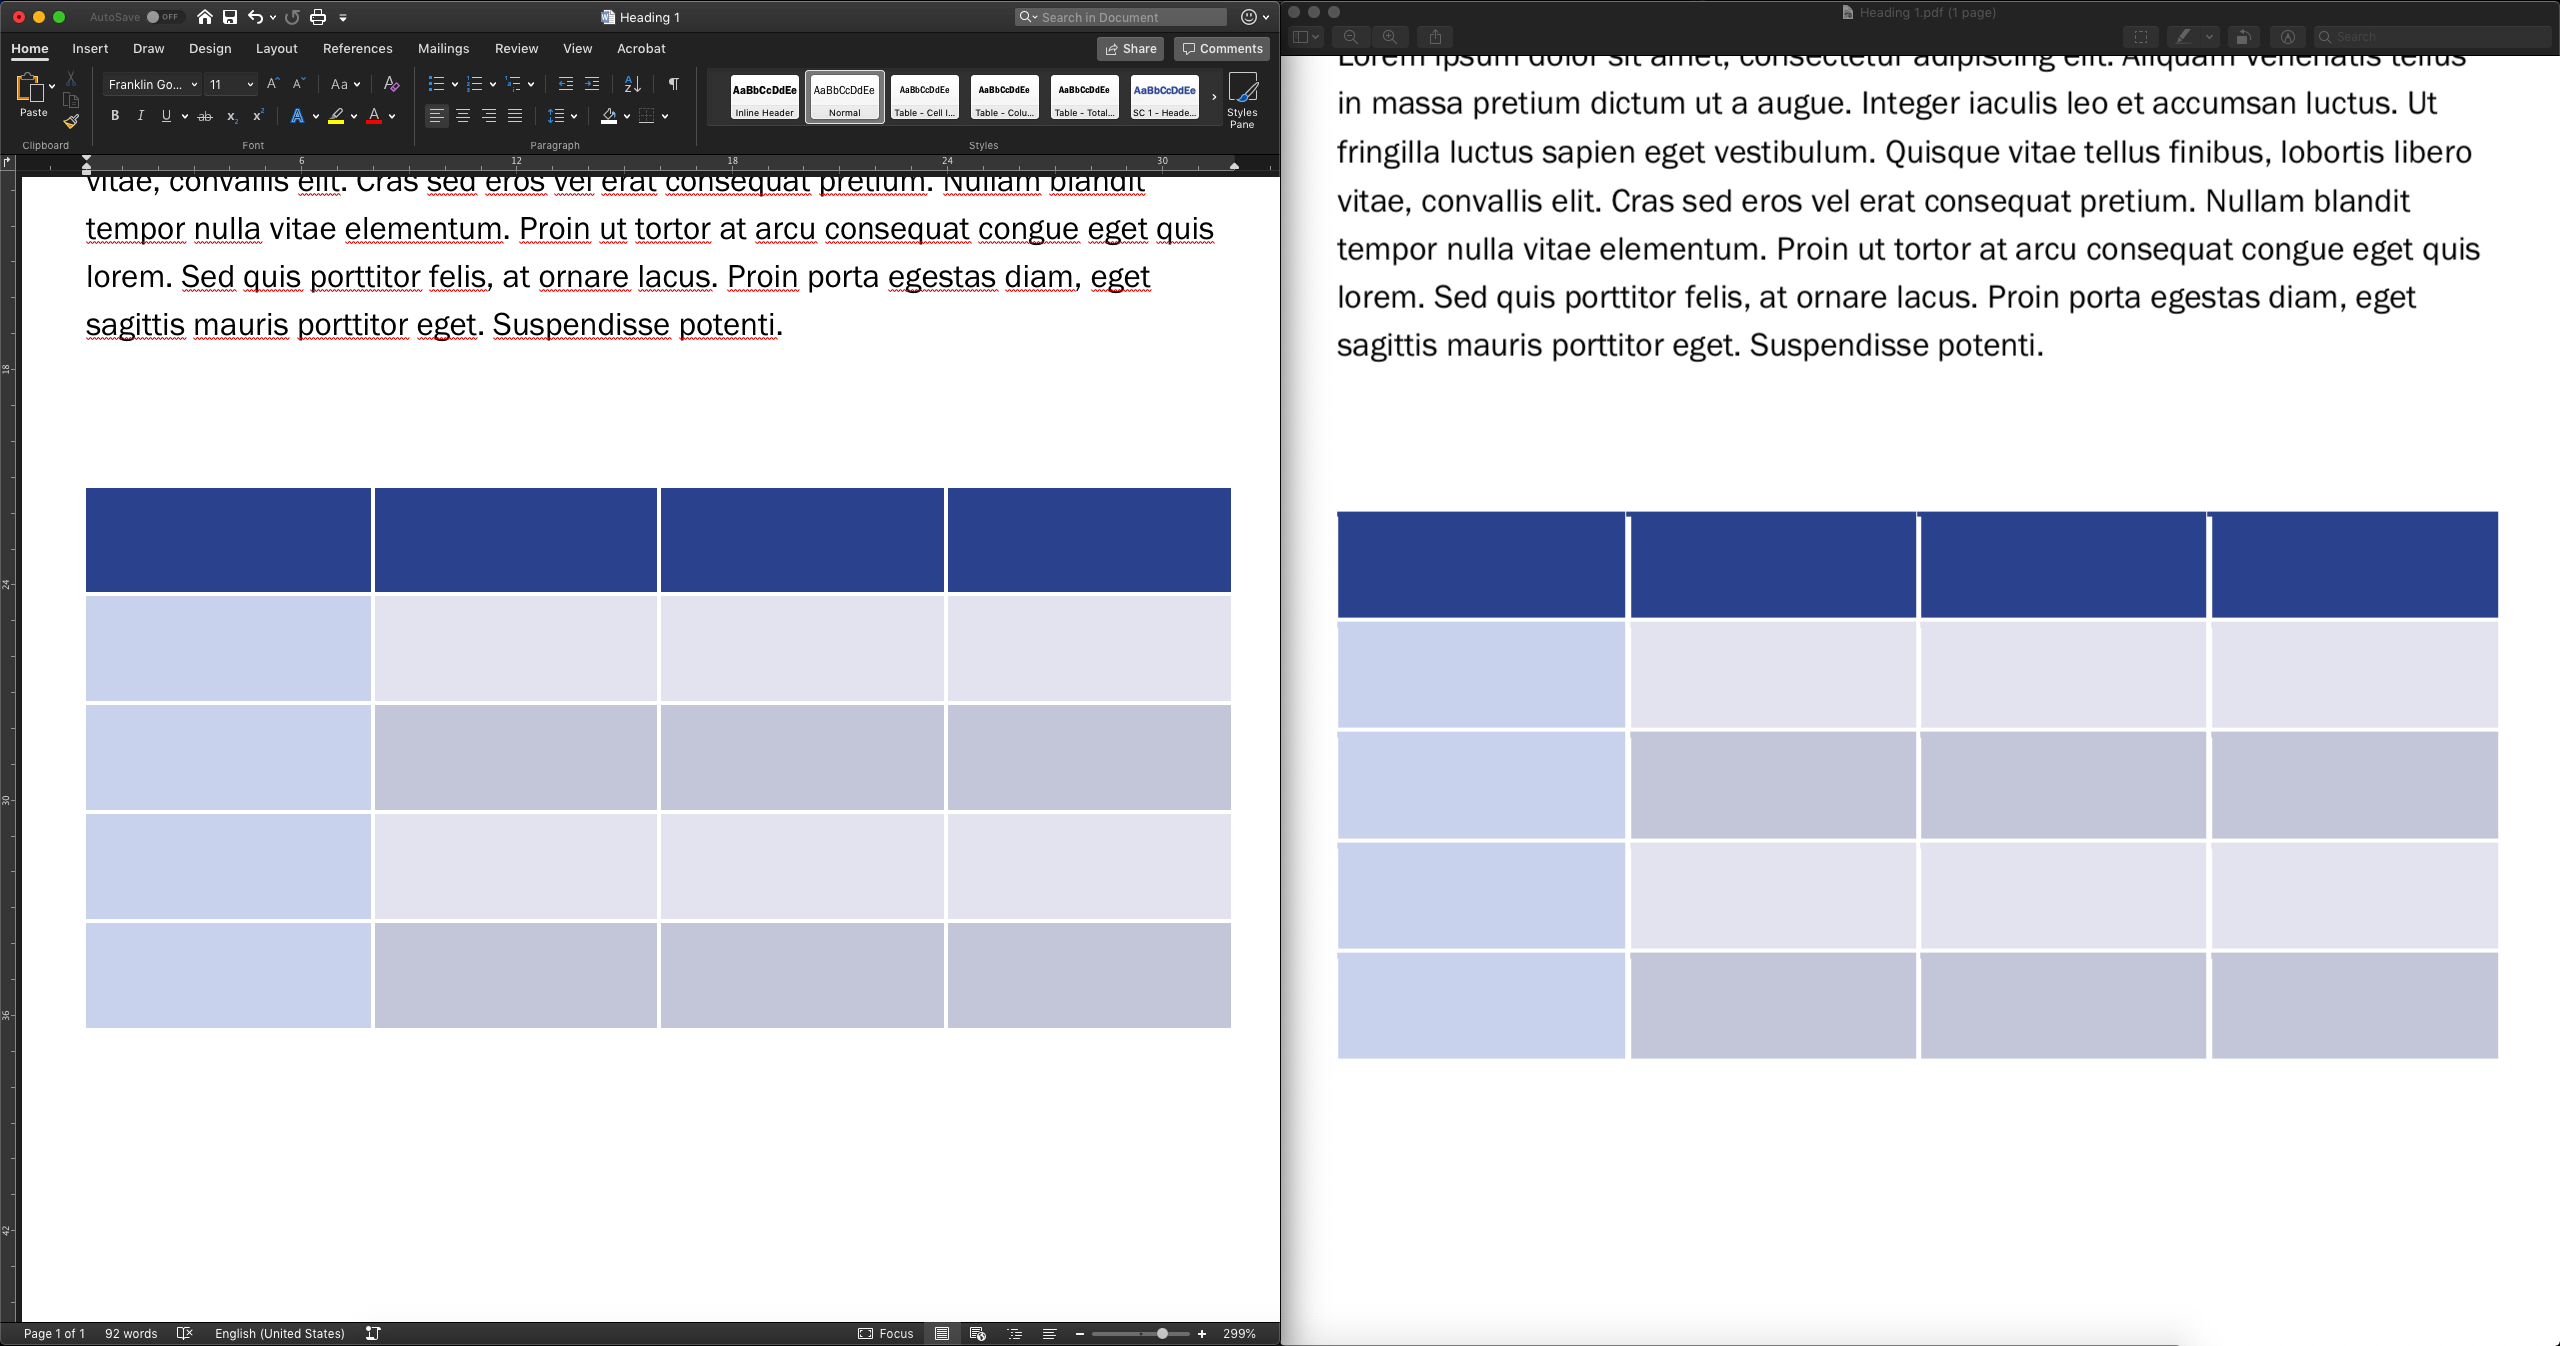Click the Strikethrough icon
Screen dimensions: 2560x1346
pos(205,116)
